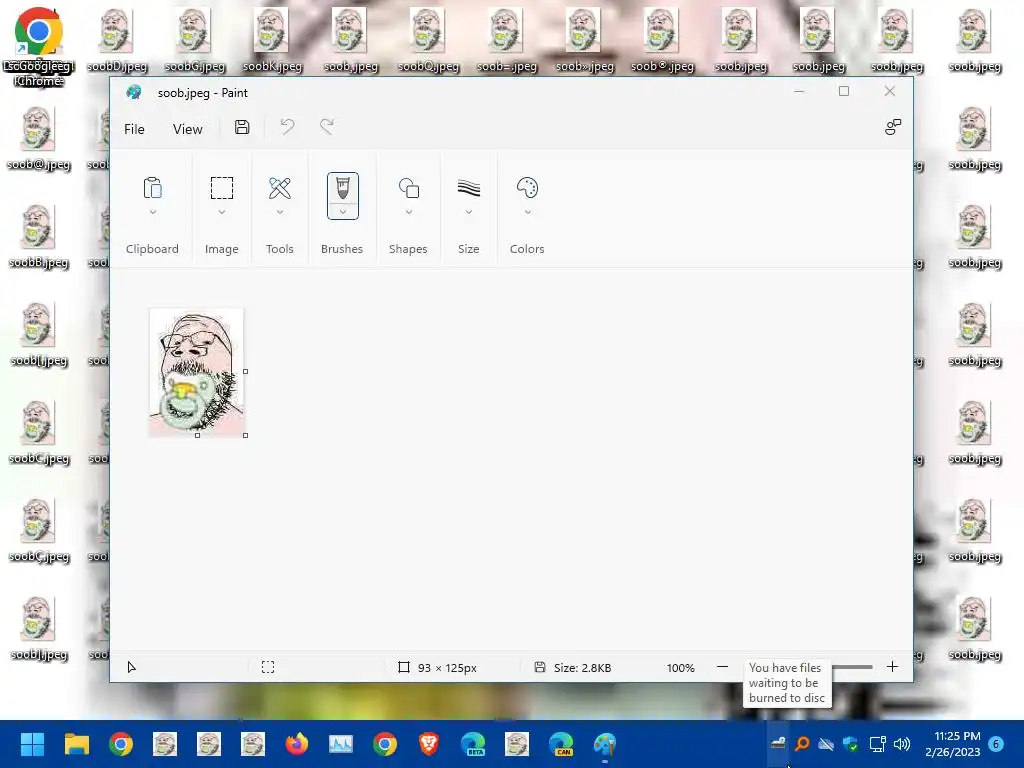Select the soobK.jpeg desktop file

[x=272, y=40]
